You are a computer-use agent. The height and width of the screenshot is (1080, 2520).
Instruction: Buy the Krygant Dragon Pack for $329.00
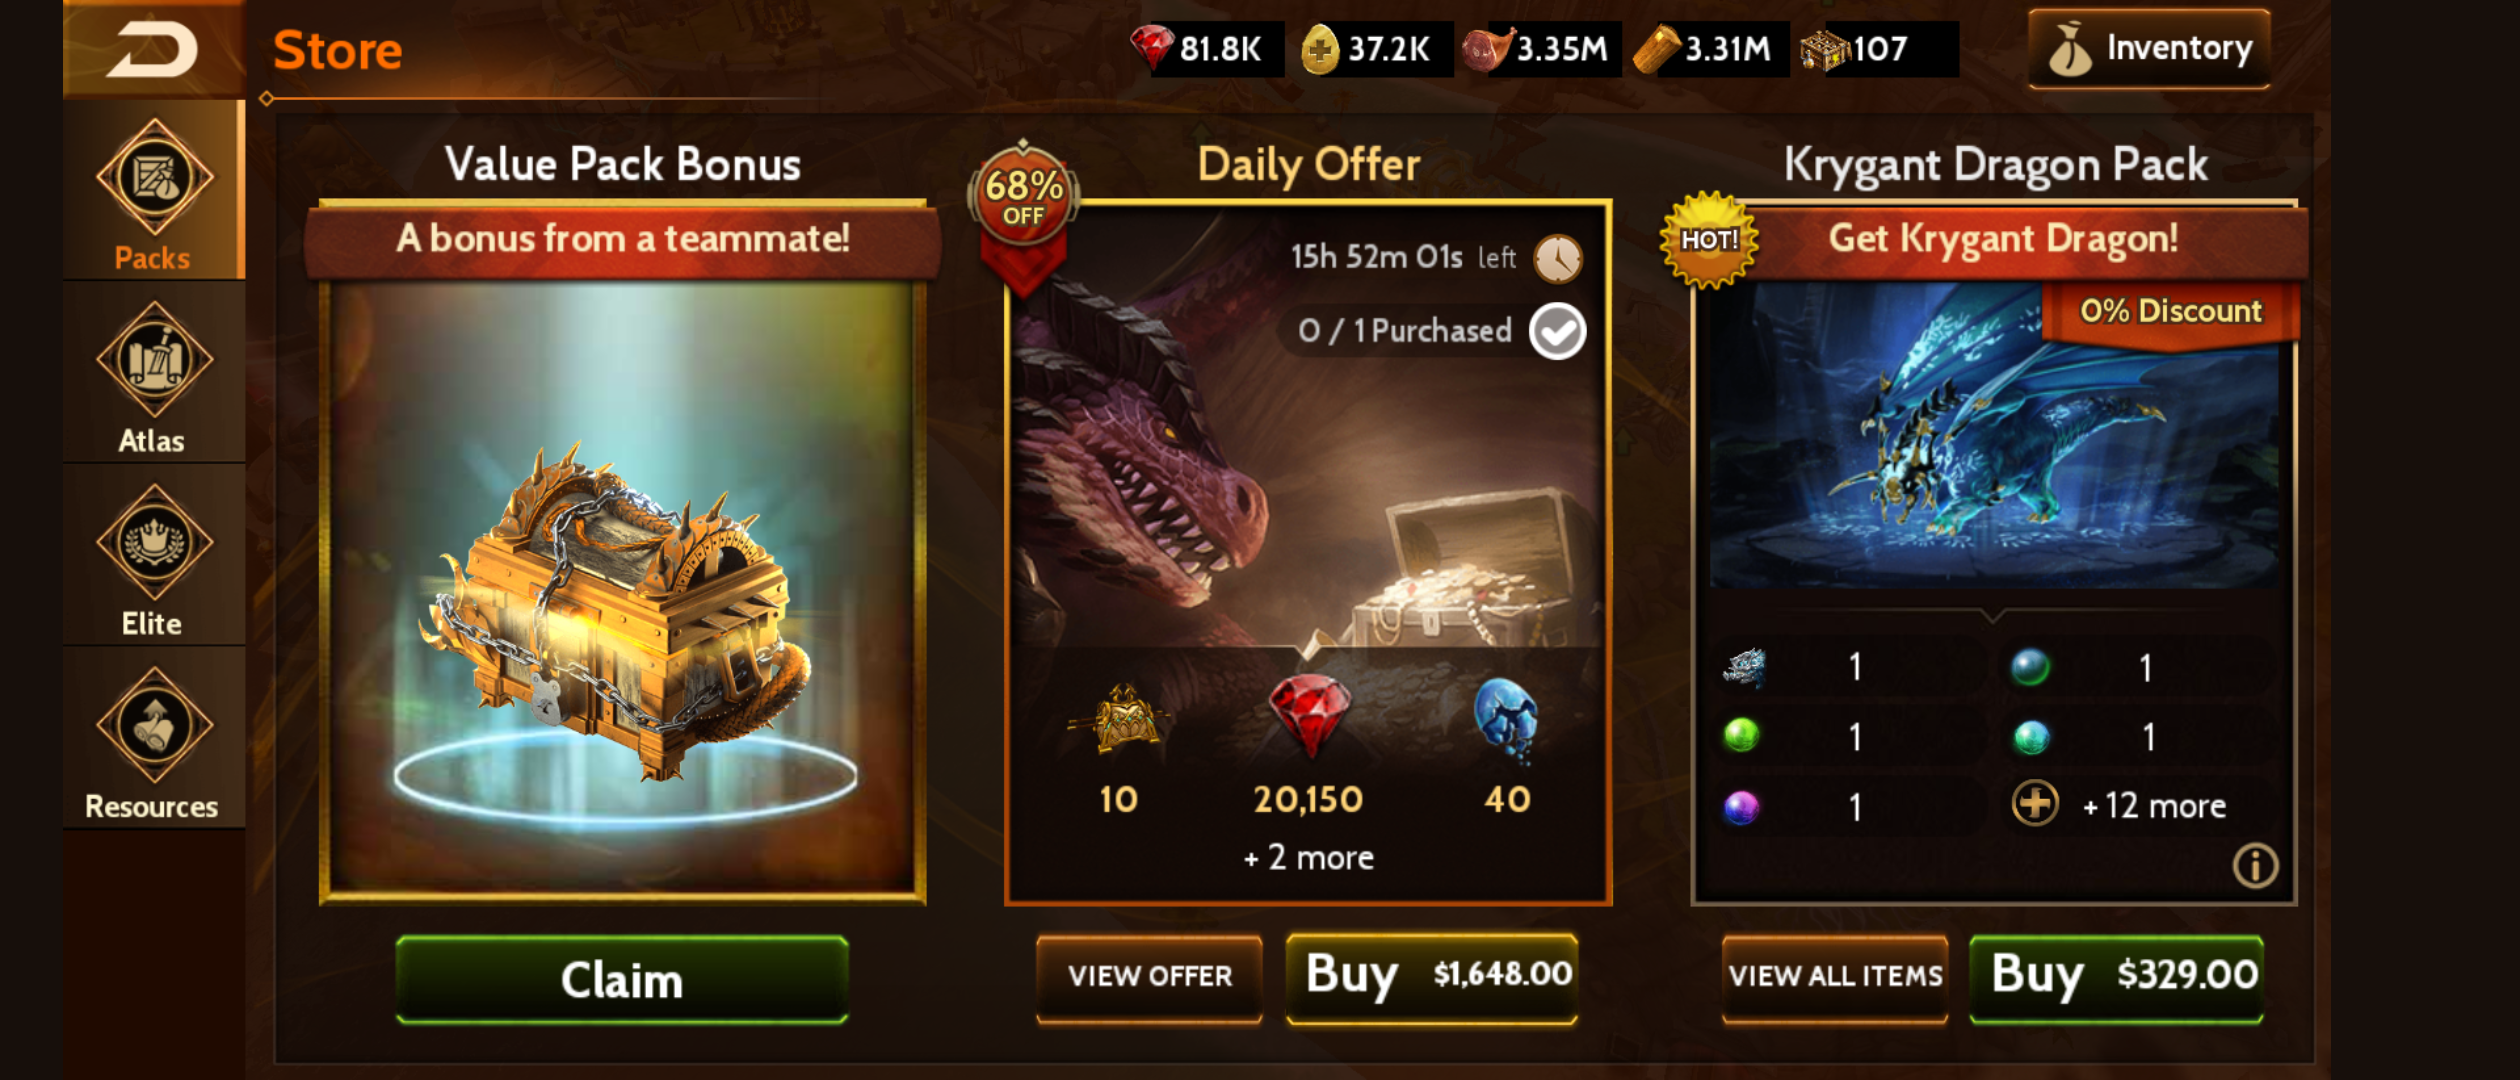[2117, 977]
